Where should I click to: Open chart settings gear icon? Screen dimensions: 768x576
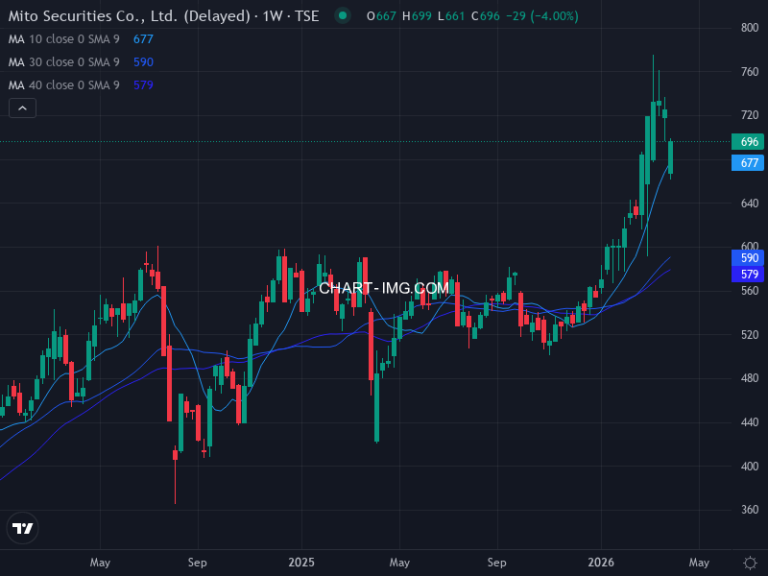click(x=750, y=562)
